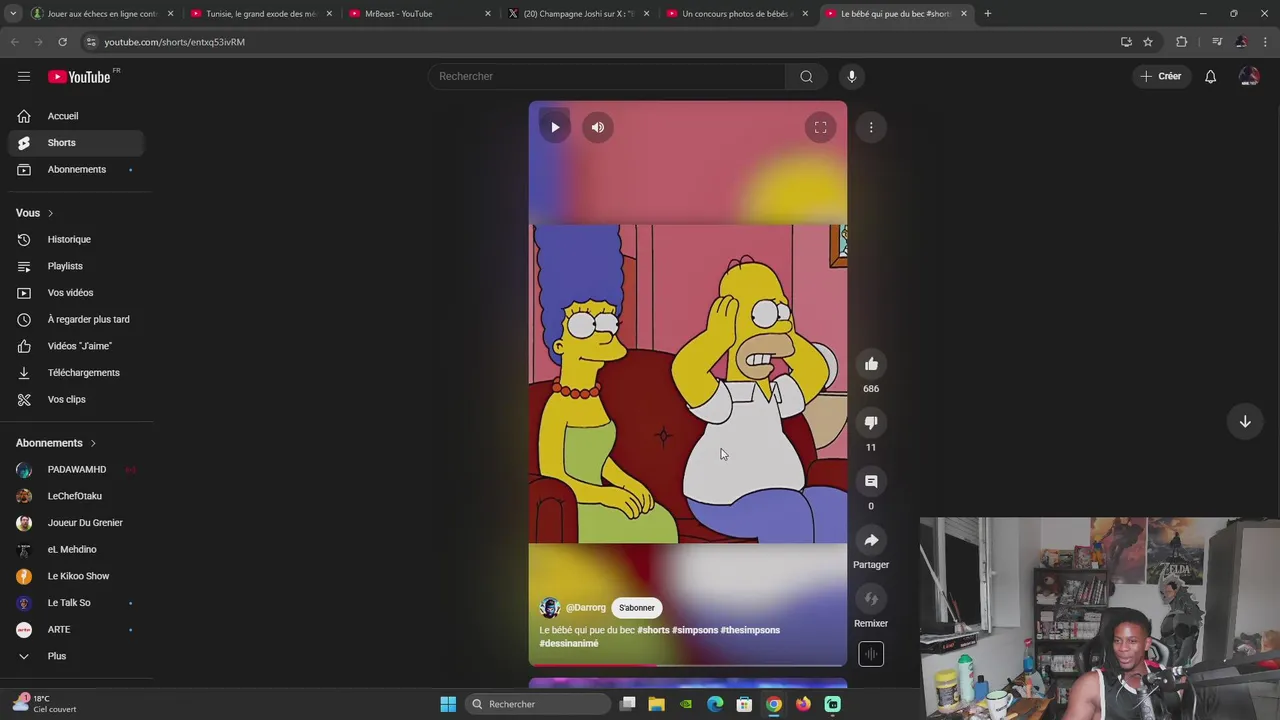The width and height of the screenshot is (1280, 720).
Task: Open the Chrome extensions puzzle icon
Action: coord(1182,42)
